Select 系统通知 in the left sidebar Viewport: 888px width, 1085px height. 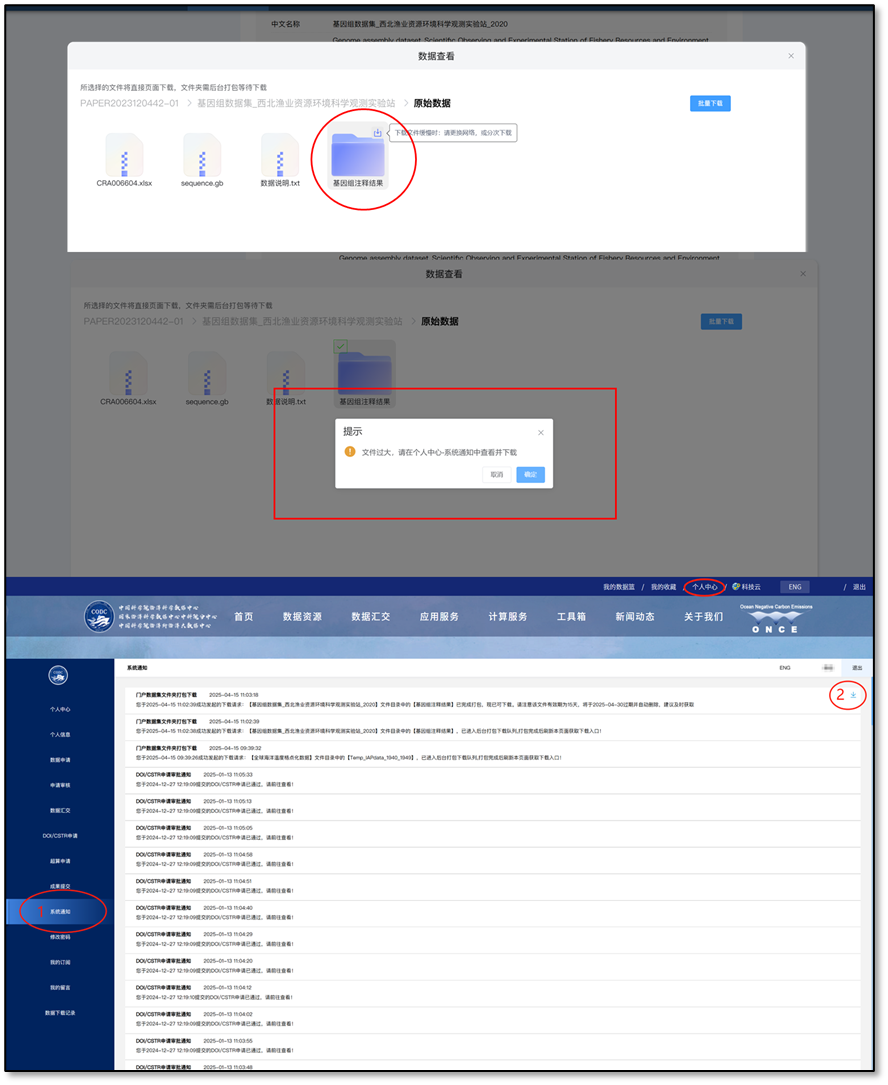click(x=60, y=912)
